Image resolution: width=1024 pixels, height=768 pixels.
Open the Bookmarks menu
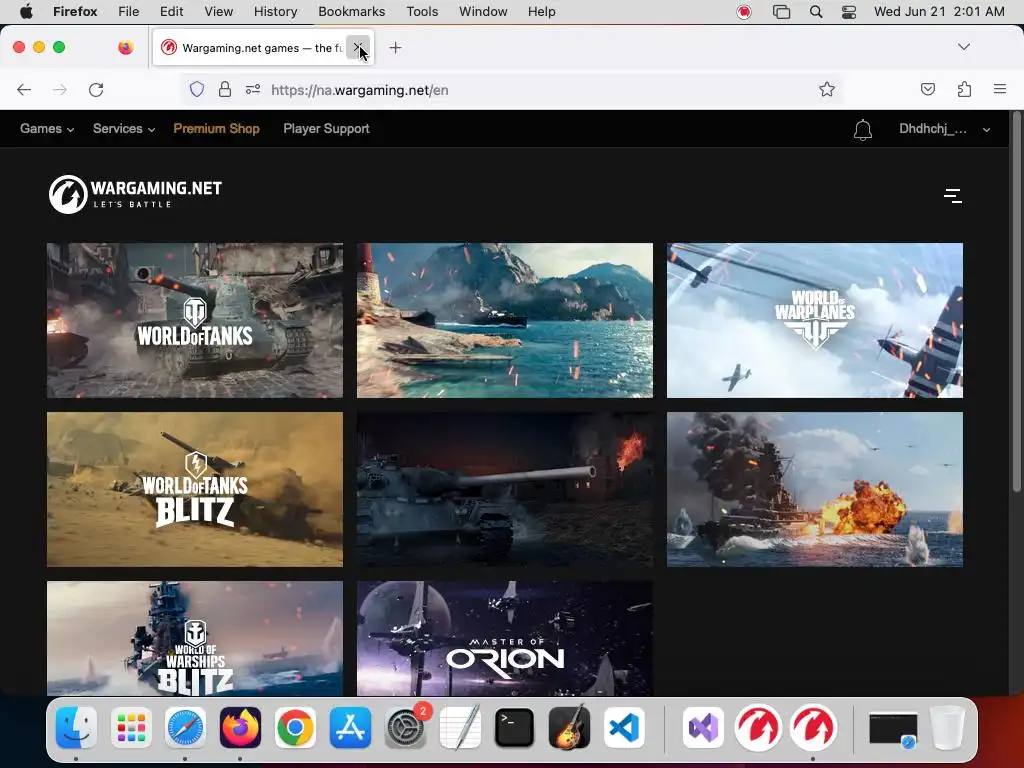tap(351, 12)
